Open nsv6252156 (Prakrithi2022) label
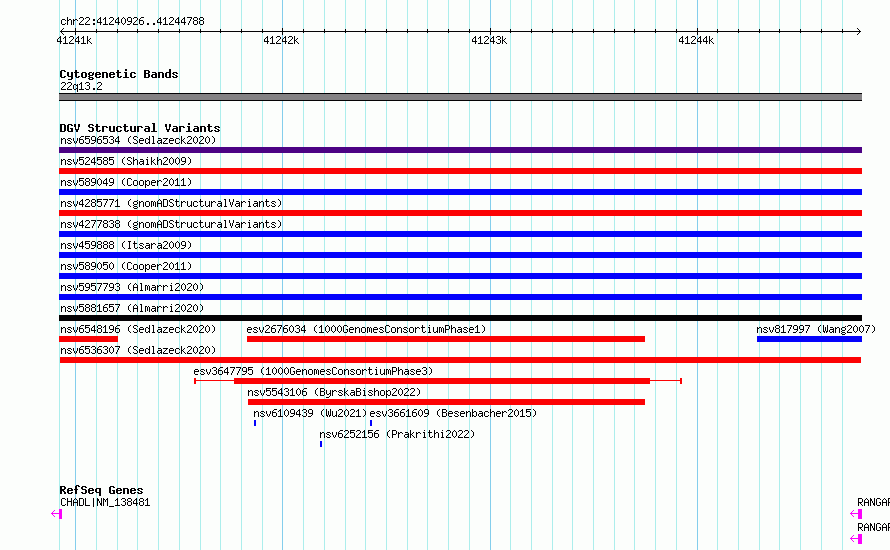 point(397,434)
